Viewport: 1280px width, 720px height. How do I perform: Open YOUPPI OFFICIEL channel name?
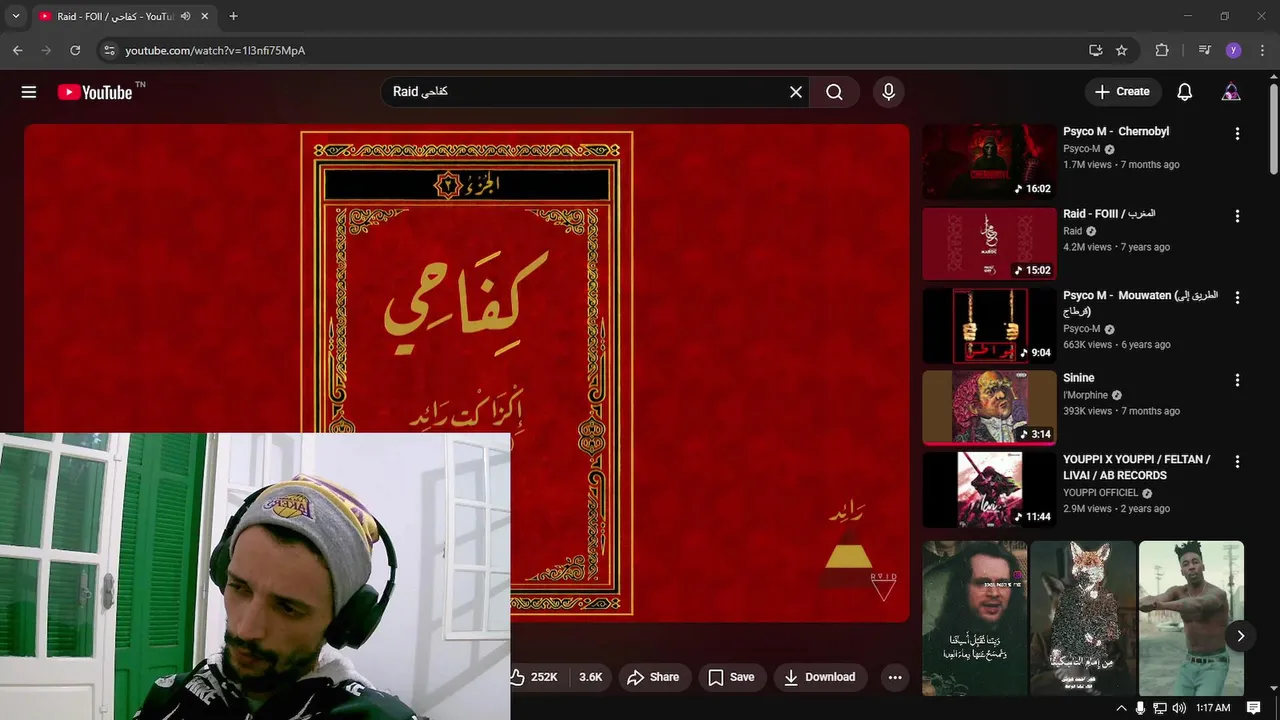tap(1100, 493)
